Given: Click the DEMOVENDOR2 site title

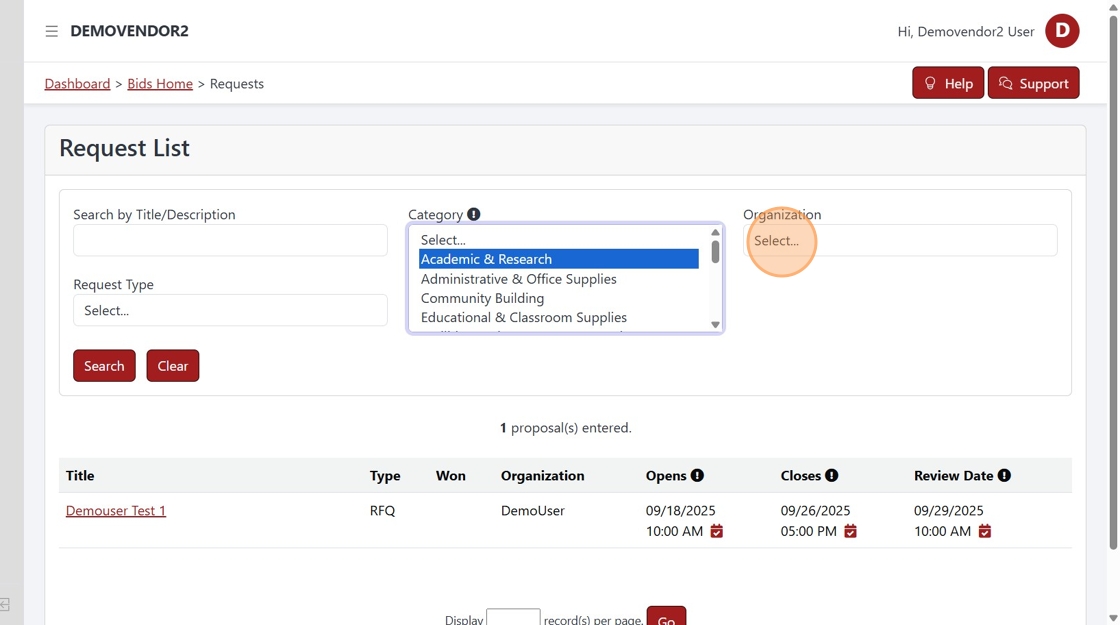Looking at the screenshot, I should pos(129,31).
